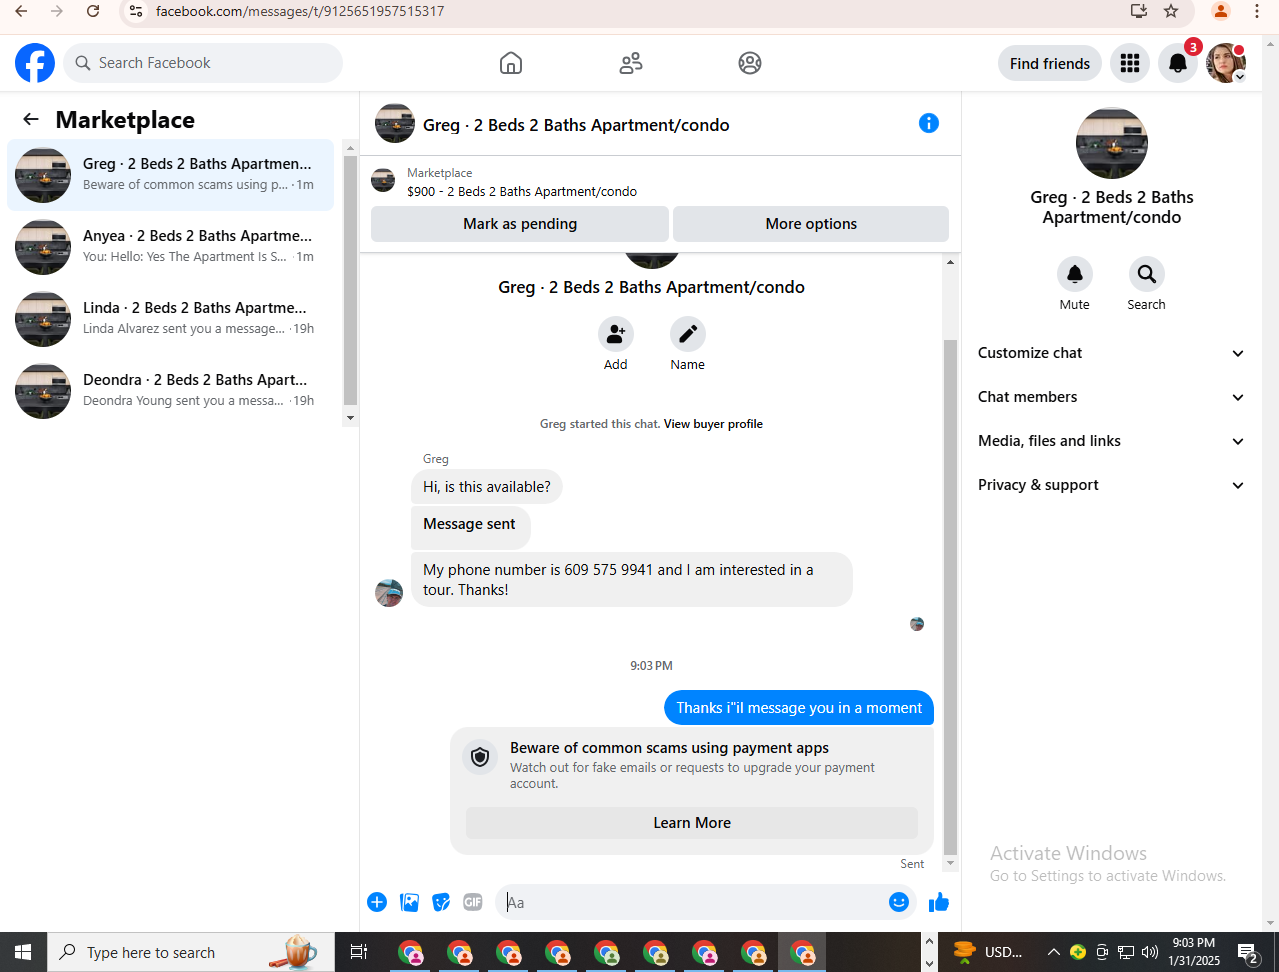The image size is (1279, 972).
Task: Click Greg's avatar beside his phone message
Action: point(389,593)
